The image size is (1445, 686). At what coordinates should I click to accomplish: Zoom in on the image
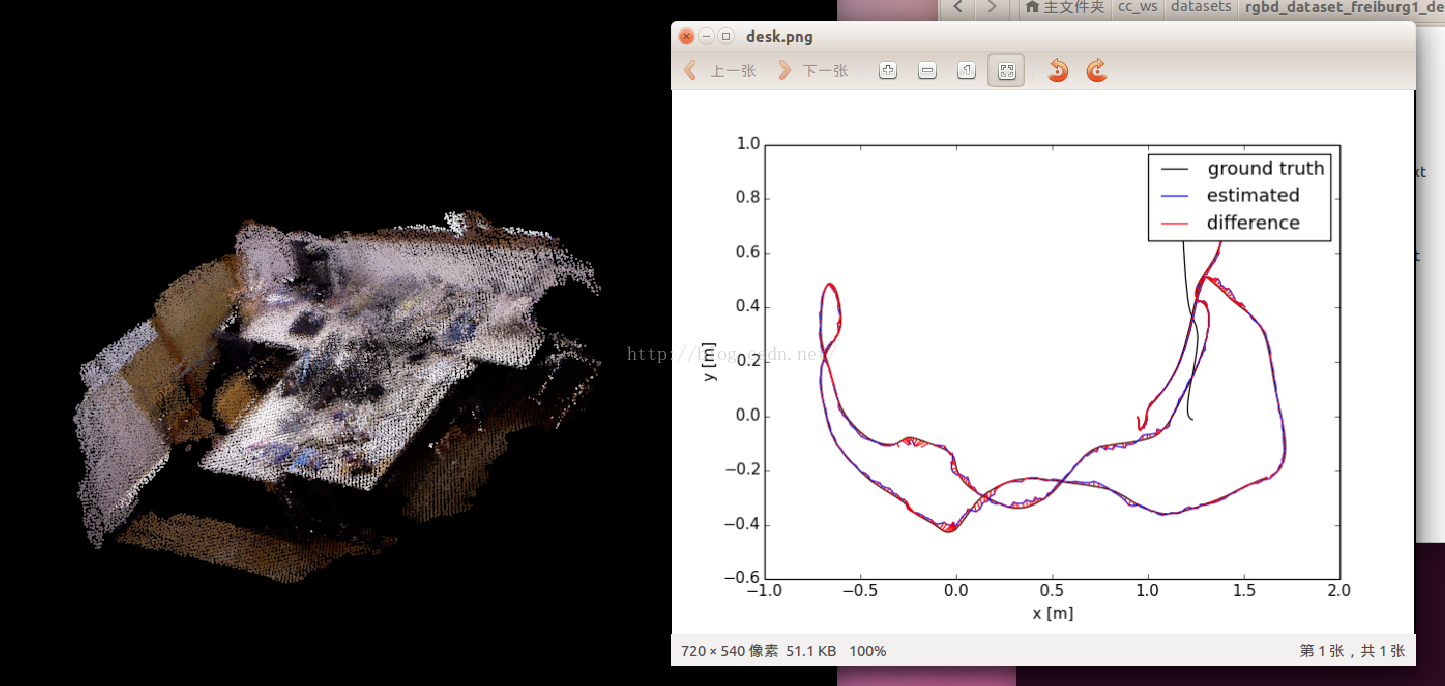click(887, 71)
